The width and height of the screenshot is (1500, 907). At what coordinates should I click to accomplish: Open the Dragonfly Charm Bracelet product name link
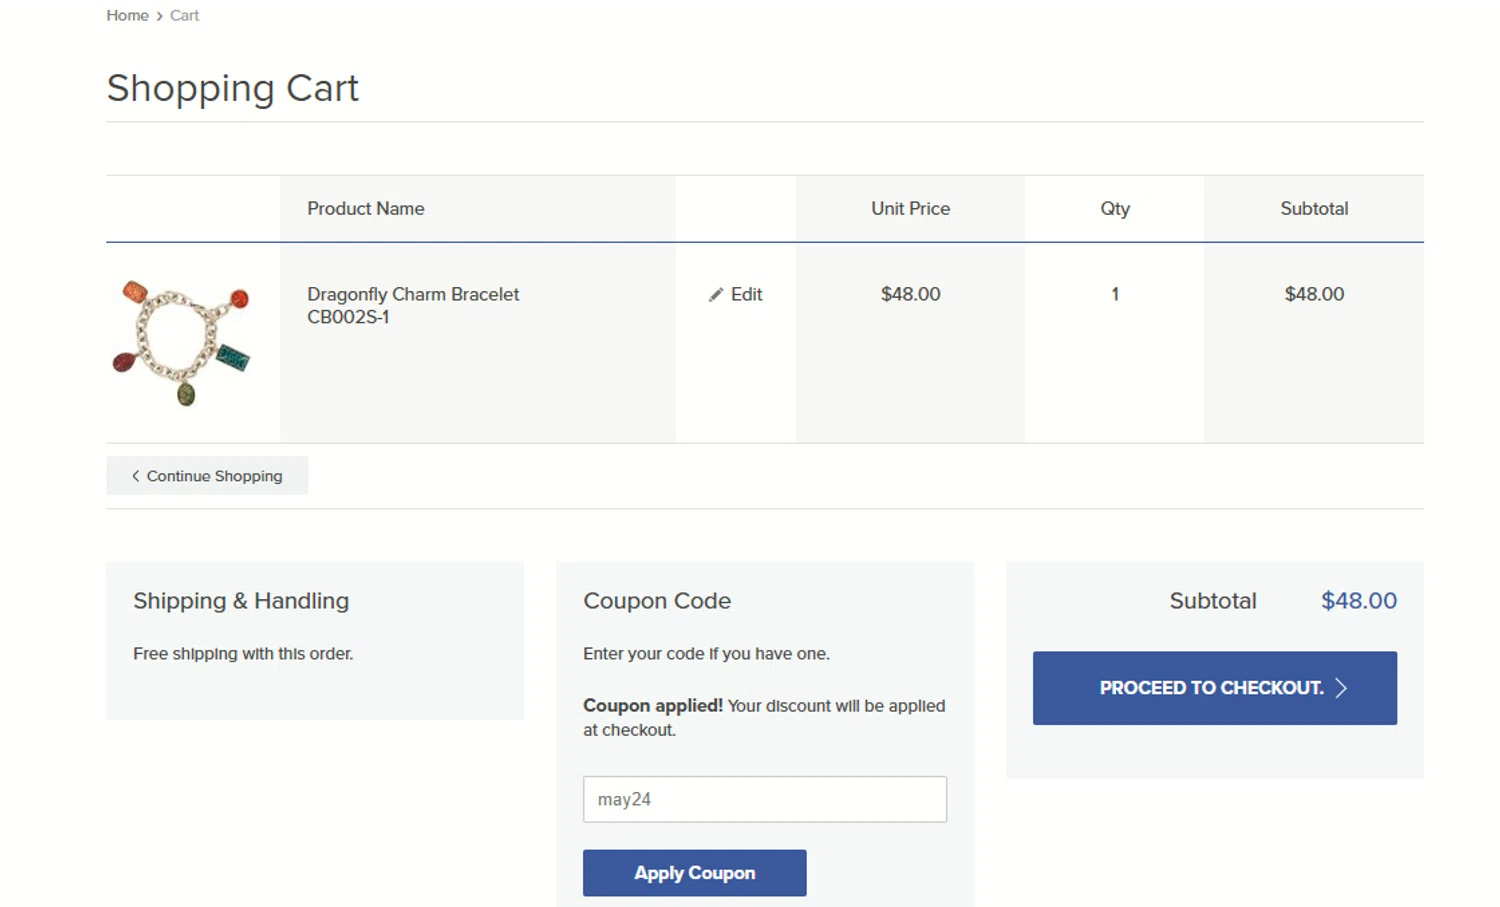[412, 294]
